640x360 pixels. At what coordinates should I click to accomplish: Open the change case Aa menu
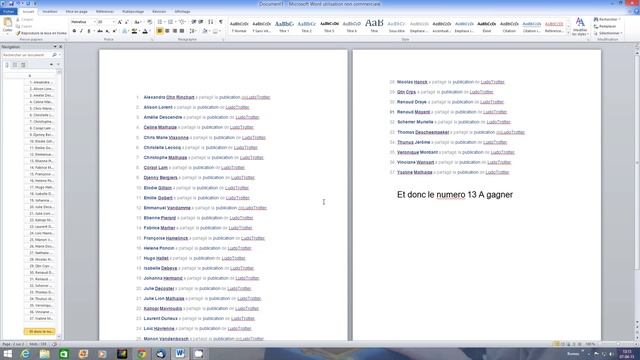coord(138,22)
